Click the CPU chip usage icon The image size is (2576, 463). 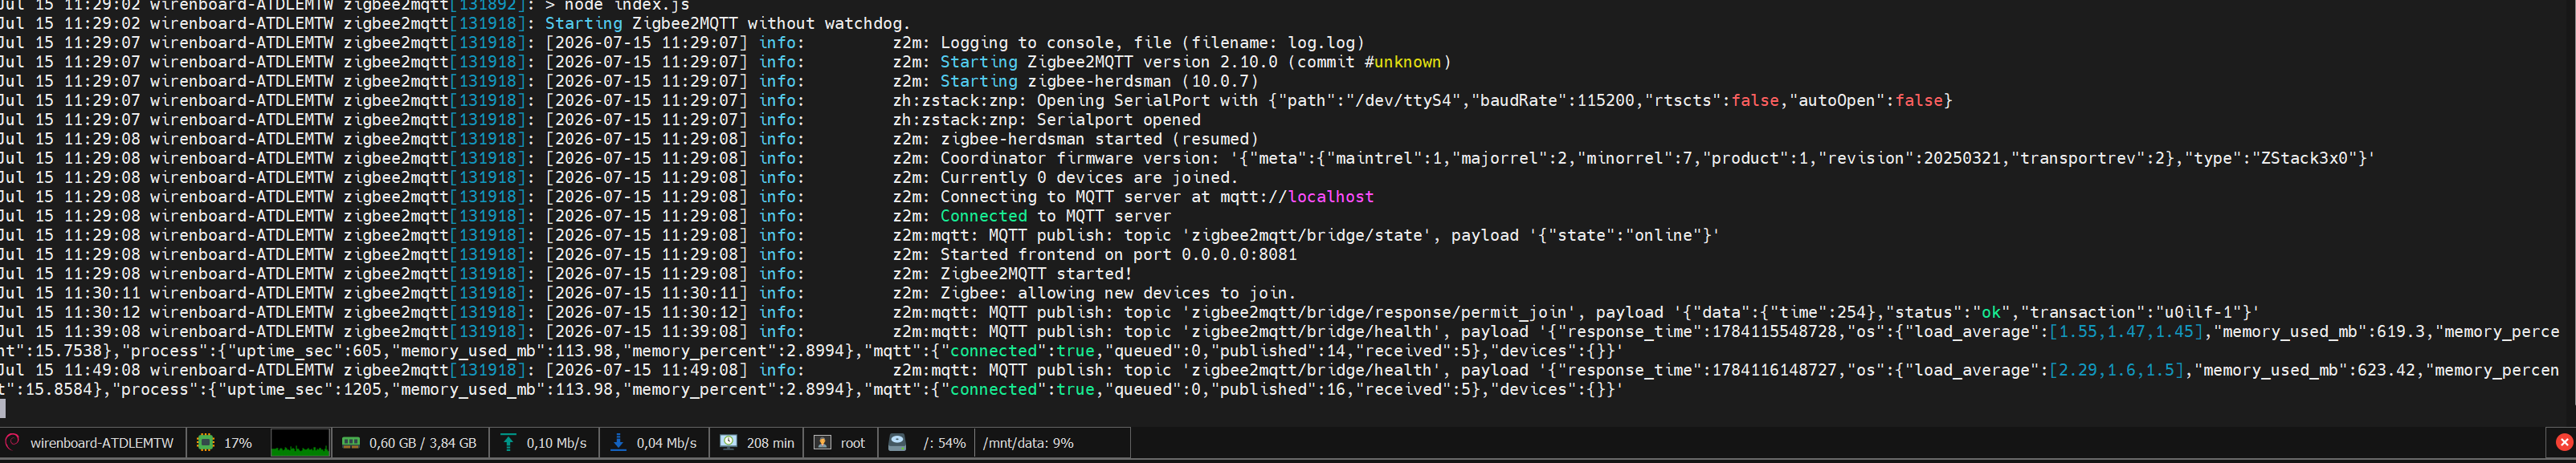pos(205,442)
